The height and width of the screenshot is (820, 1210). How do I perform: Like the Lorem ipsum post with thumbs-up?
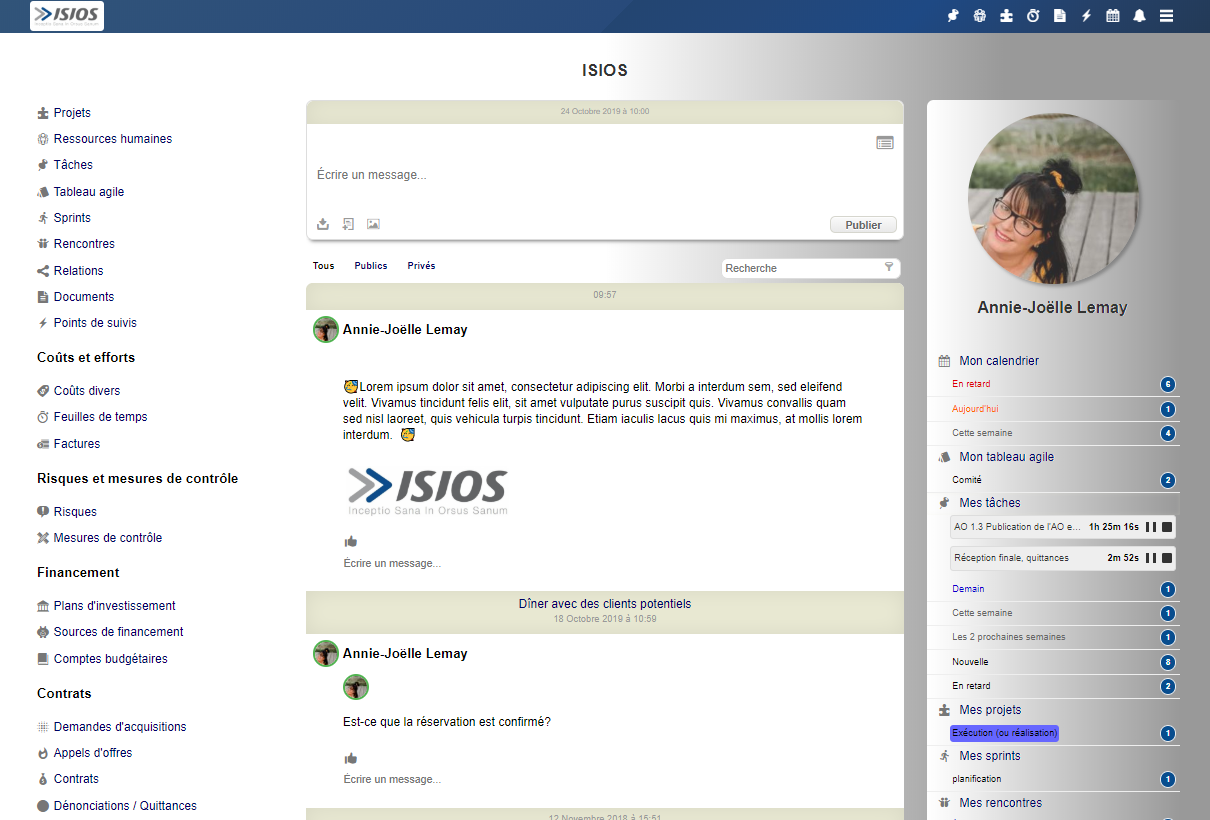coord(351,541)
